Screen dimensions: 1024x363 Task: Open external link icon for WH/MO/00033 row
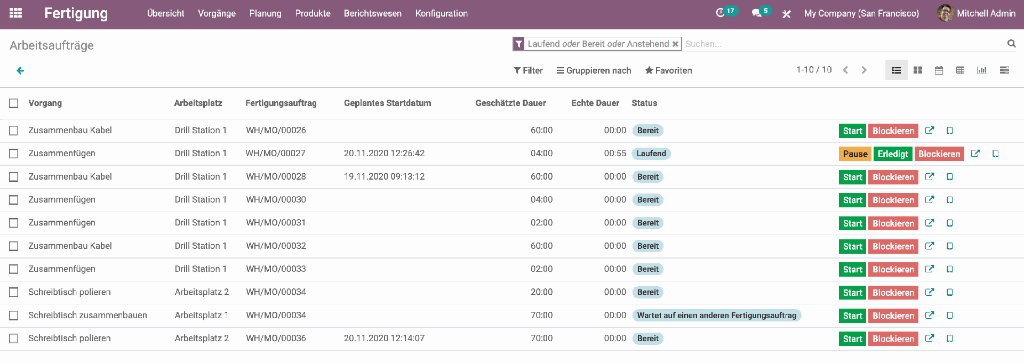coord(930,269)
